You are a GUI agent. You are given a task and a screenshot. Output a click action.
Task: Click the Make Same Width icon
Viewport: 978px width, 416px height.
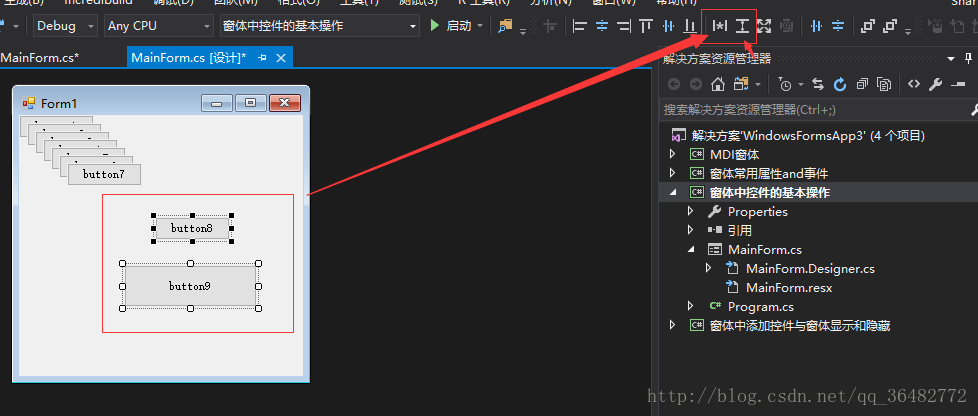[x=720, y=26]
